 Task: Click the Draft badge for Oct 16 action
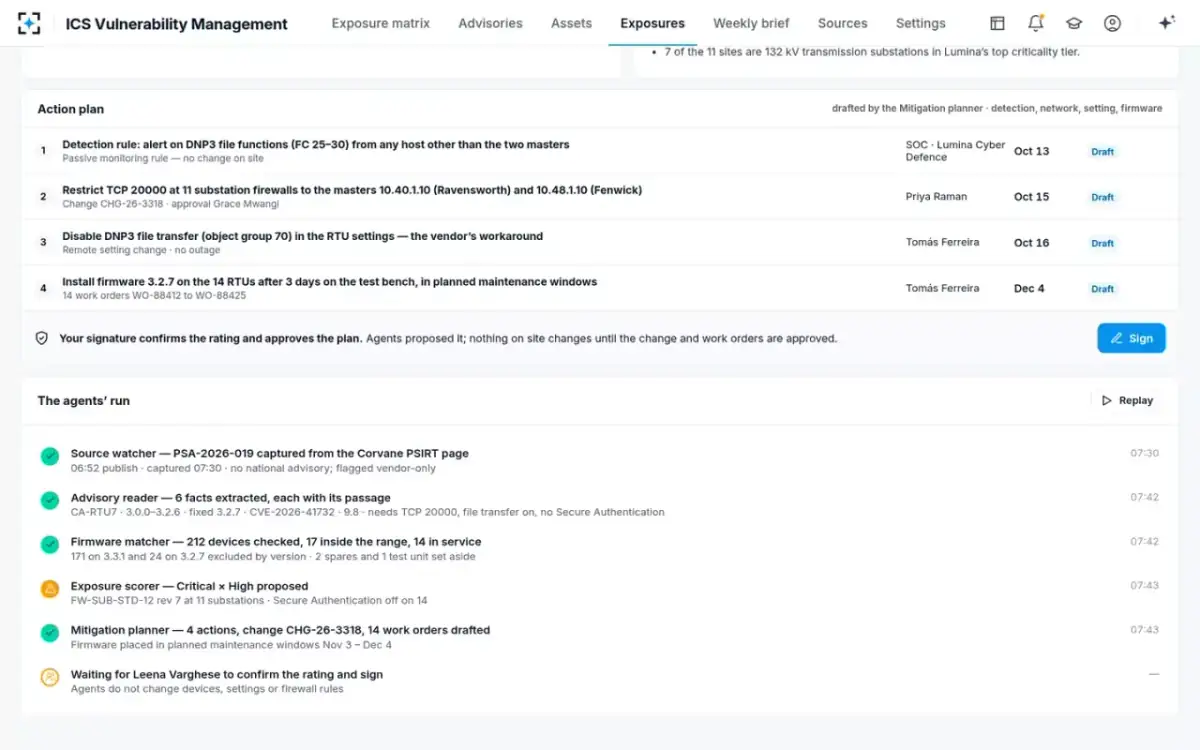point(1102,243)
